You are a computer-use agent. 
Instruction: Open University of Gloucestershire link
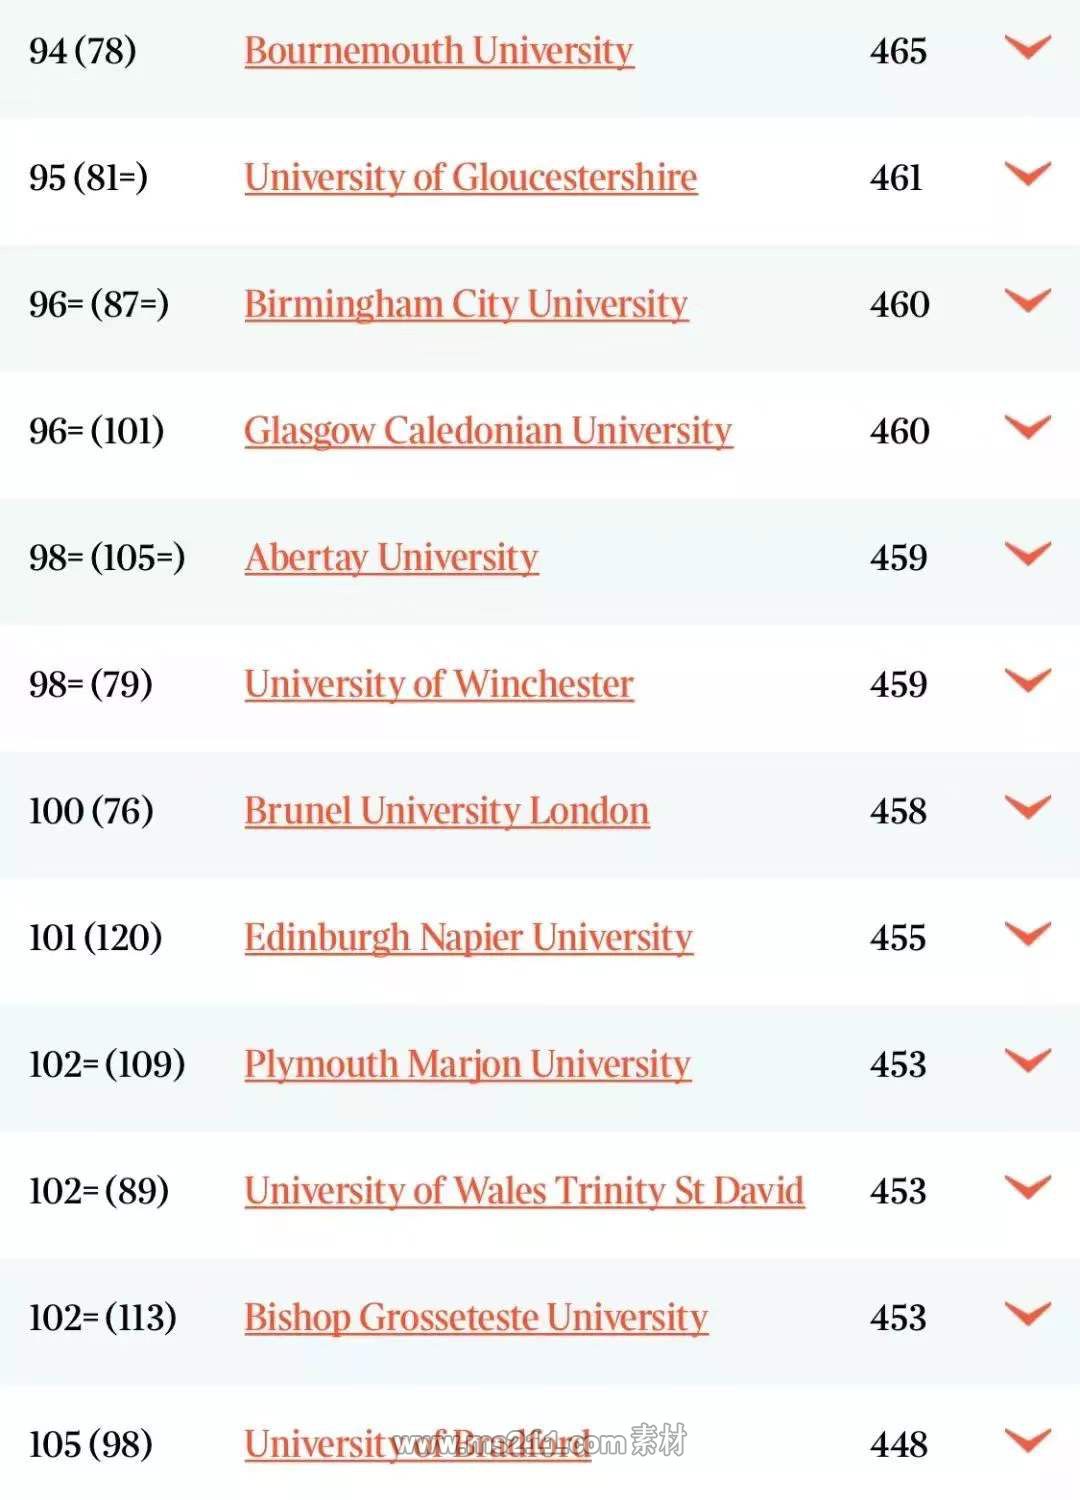pyautogui.click(x=471, y=178)
